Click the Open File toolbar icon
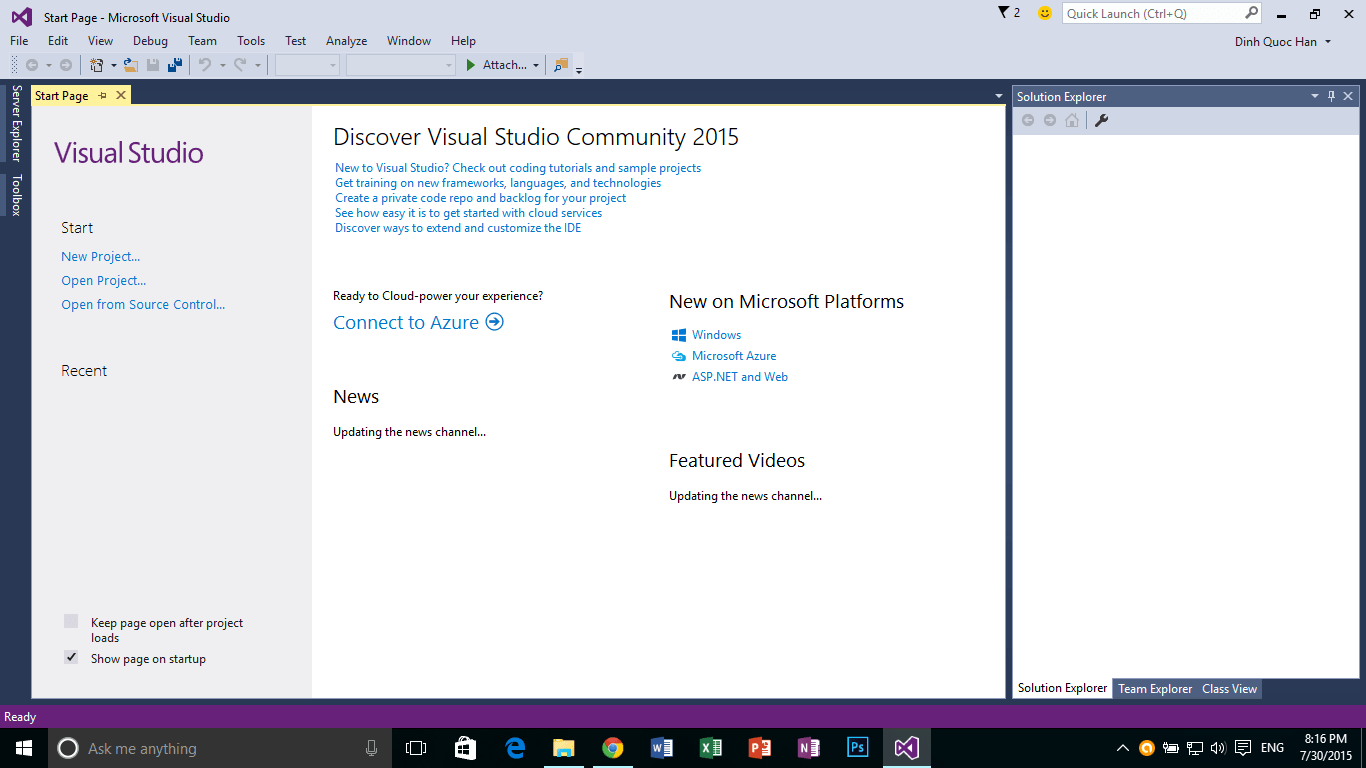 (x=130, y=65)
